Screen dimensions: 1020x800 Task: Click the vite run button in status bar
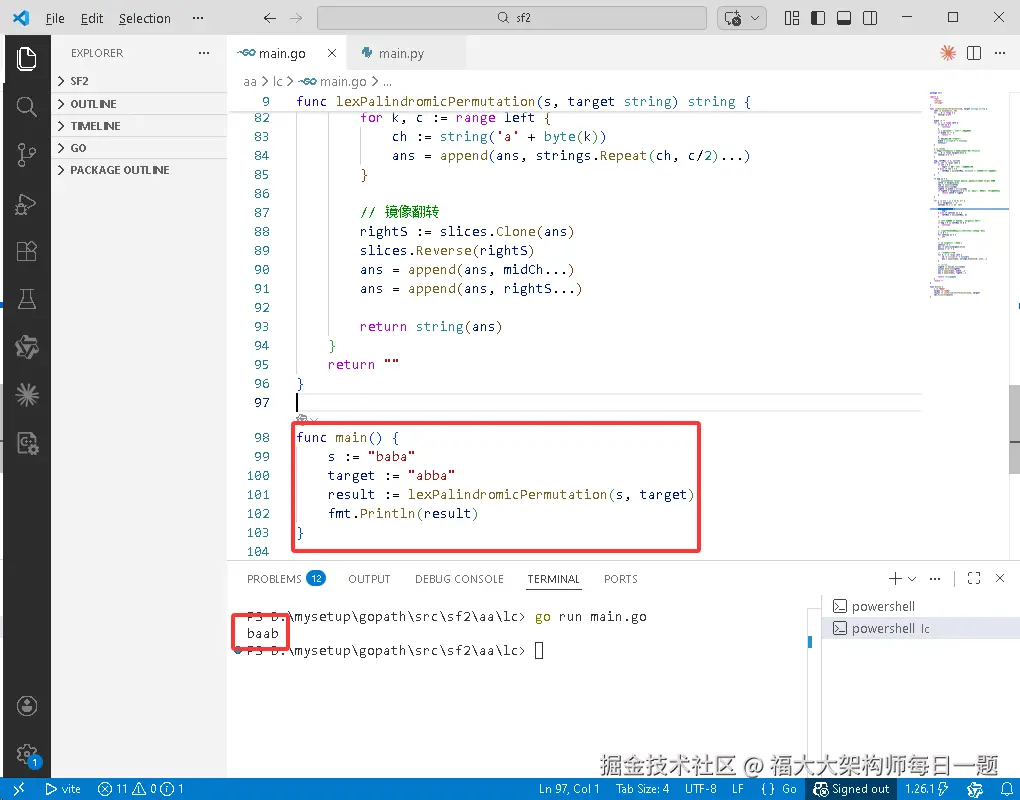pos(63,789)
